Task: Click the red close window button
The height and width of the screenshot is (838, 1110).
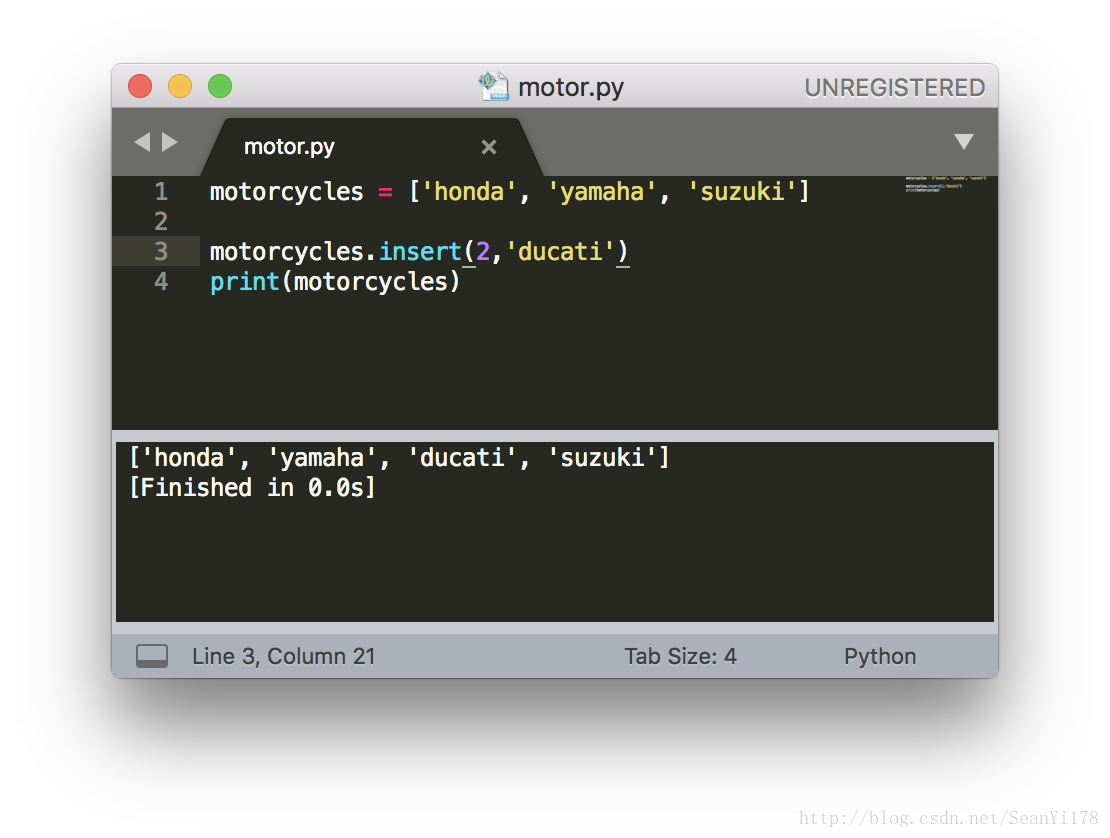Action: pos(140,86)
